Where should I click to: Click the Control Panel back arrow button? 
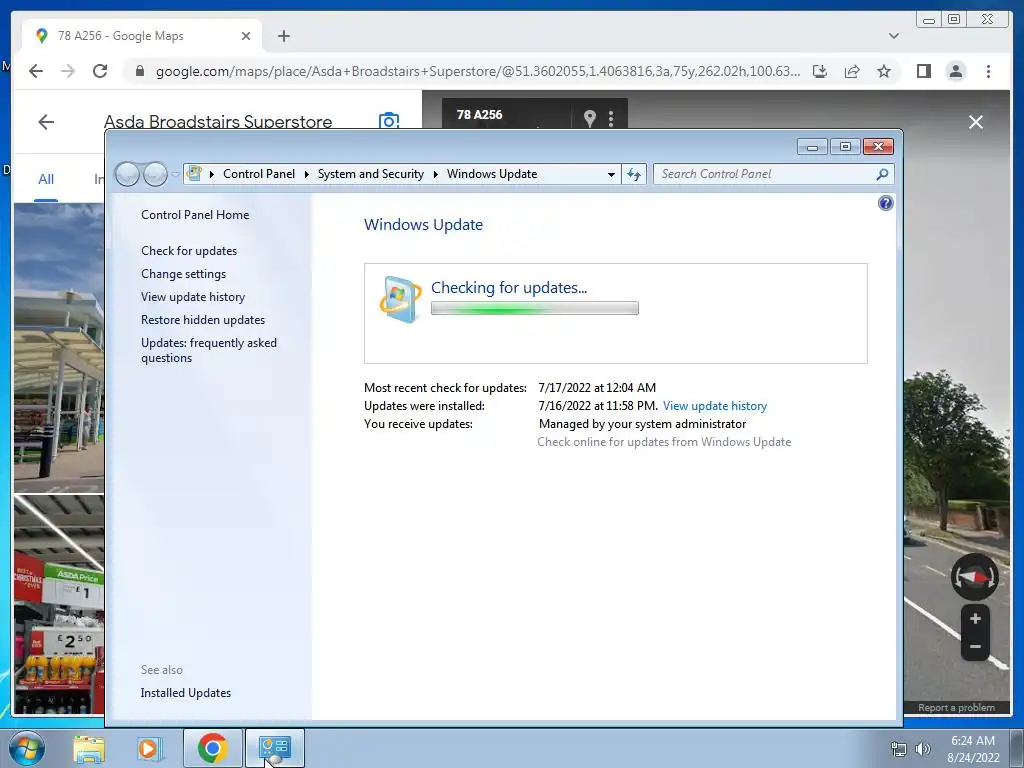[x=127, y=174]
